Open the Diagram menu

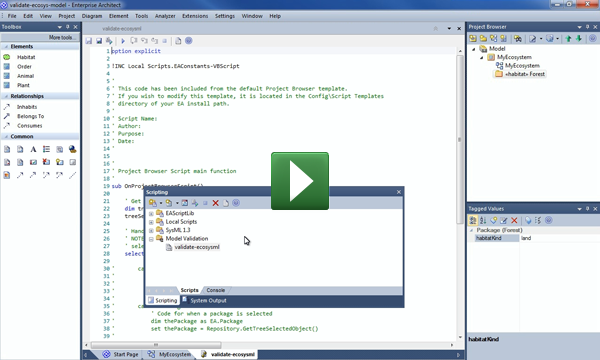click(92, 16)
